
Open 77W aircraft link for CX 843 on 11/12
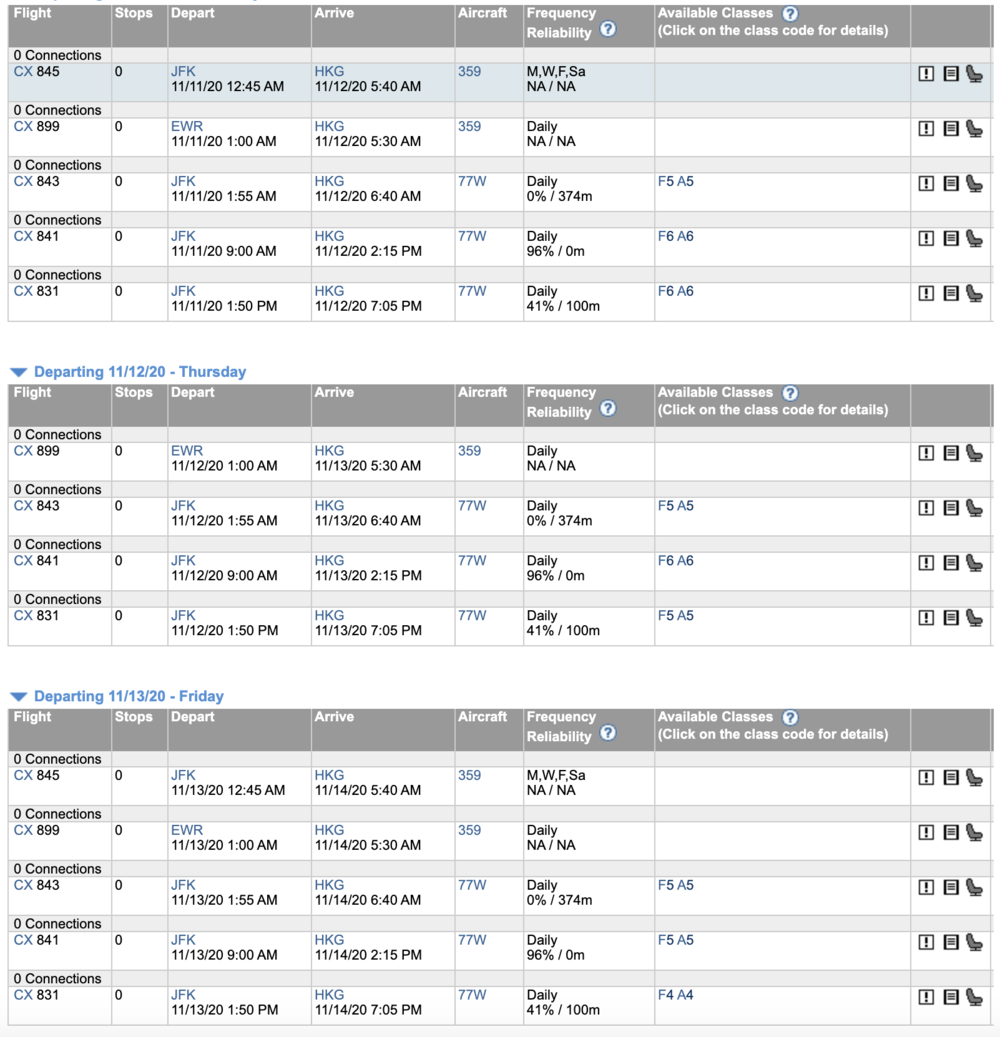coord(472,506)
